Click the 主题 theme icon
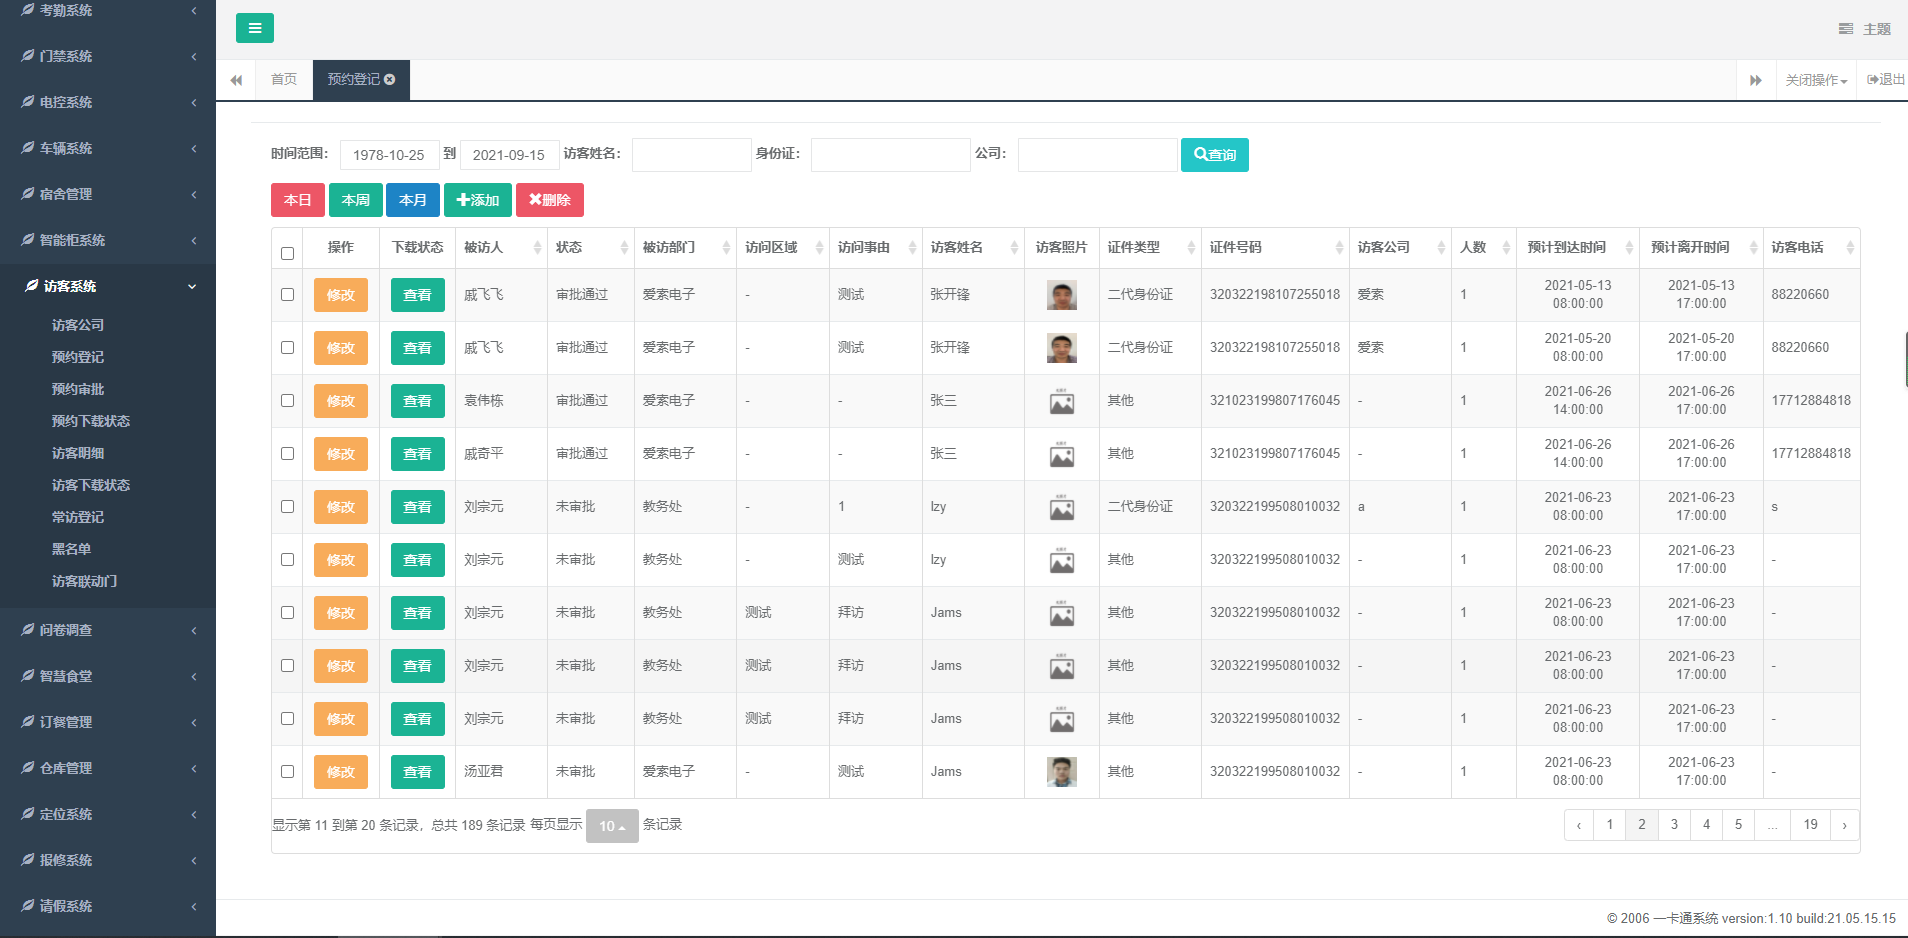Viewport: 1908px width, 938px height. [x=1845, y=29]
